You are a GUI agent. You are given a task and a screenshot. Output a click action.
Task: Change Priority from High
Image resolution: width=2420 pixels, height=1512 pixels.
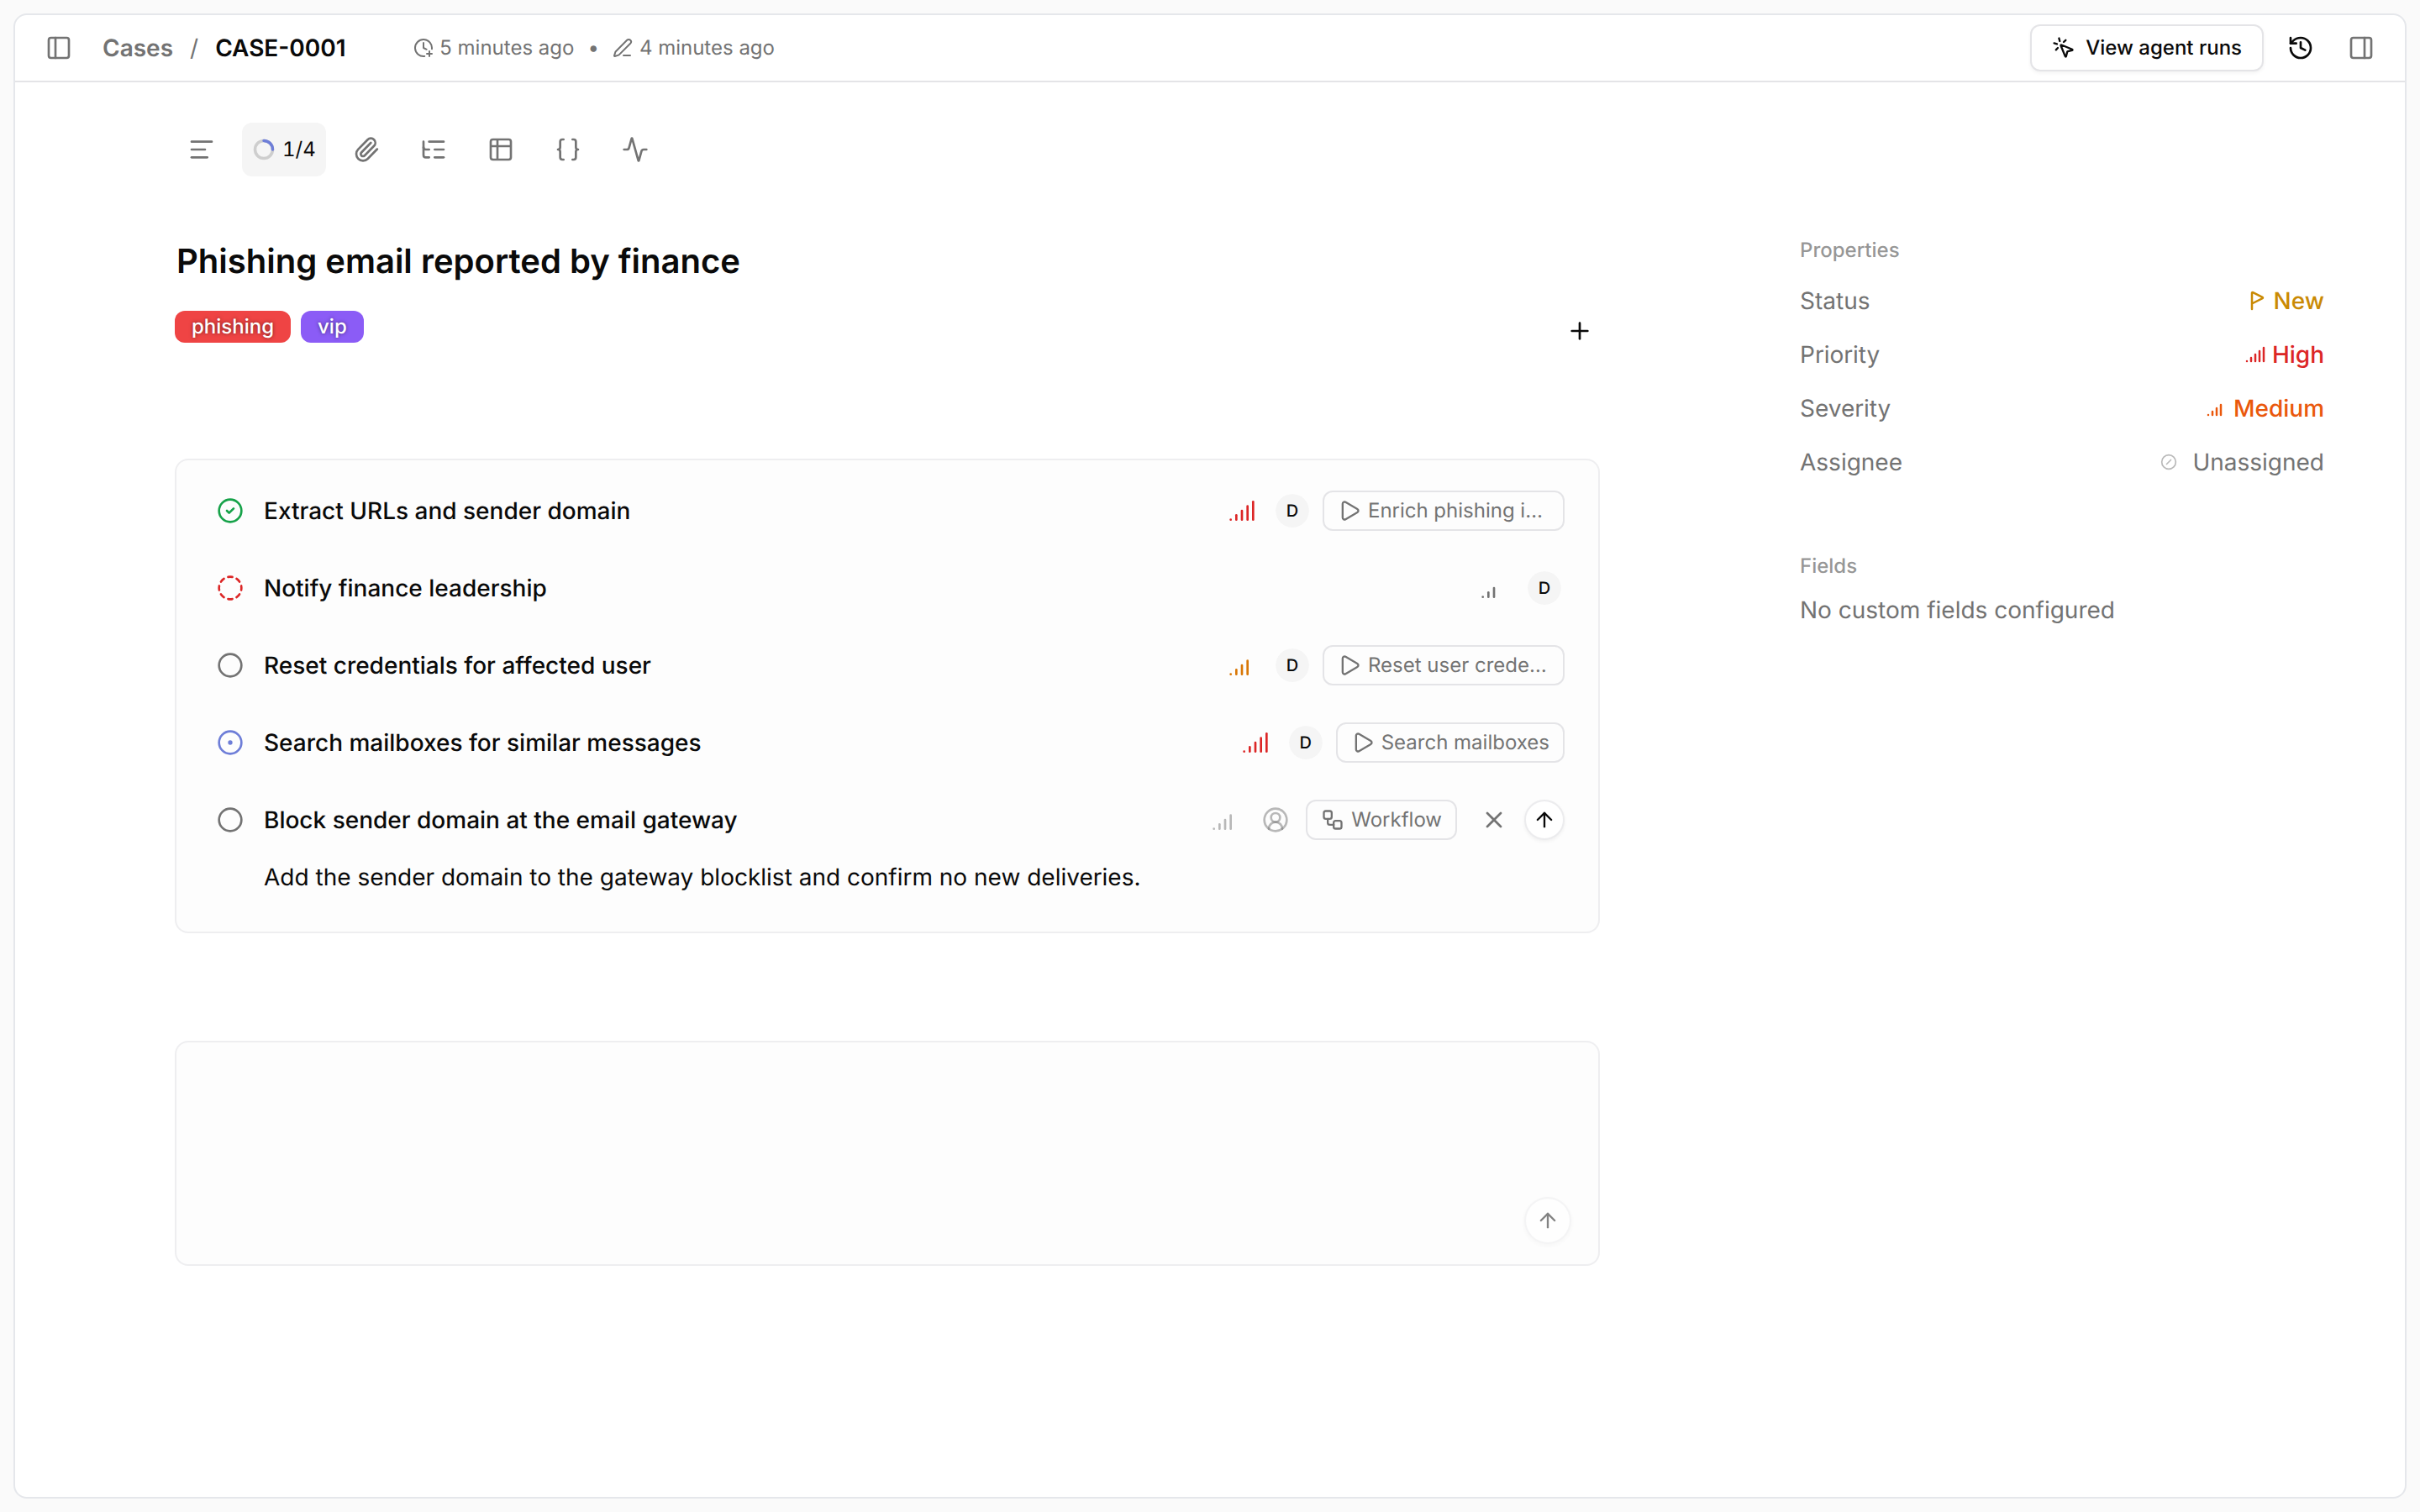pyautogui.click(x=2284, y=355)
